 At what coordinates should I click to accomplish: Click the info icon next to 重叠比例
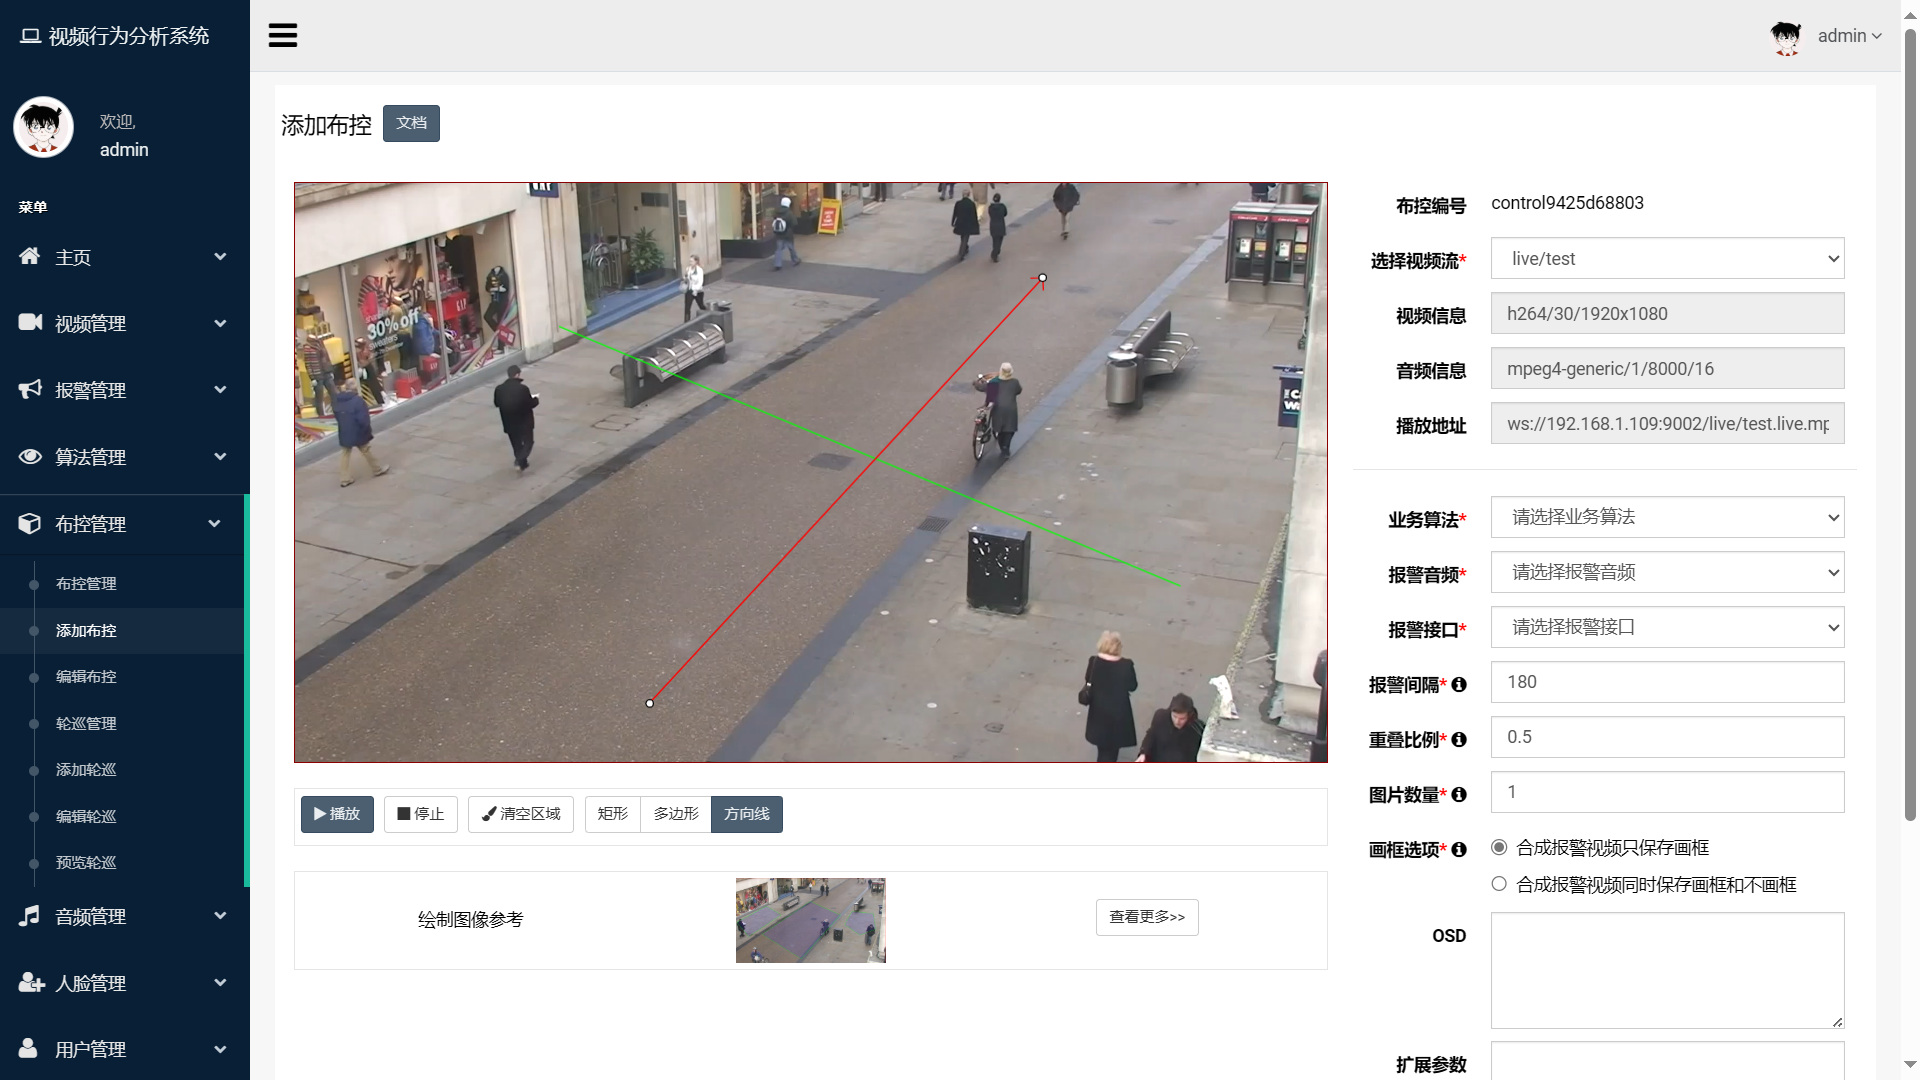1459,740
